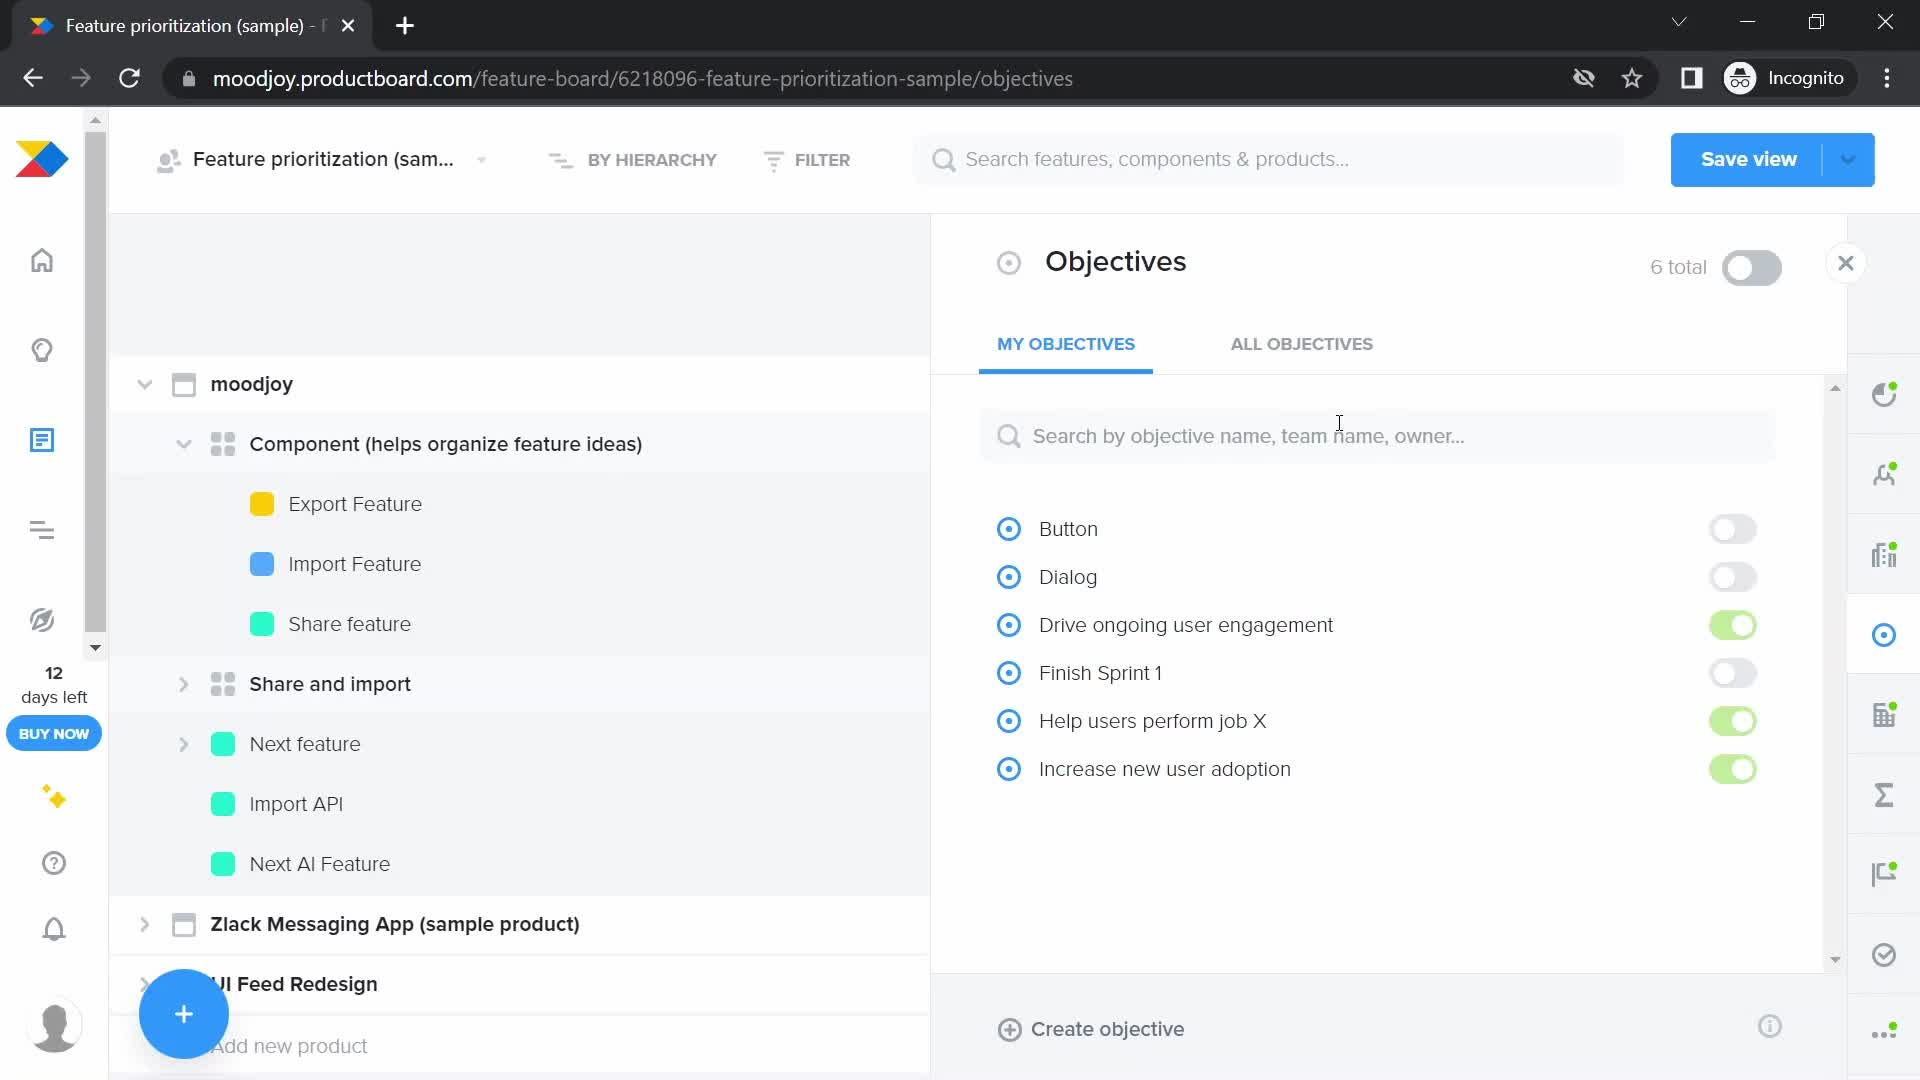This screenshot has height=1080, width=1920.
Task: Toggle all objectives master switch
Action: (x=1752, y=268)
